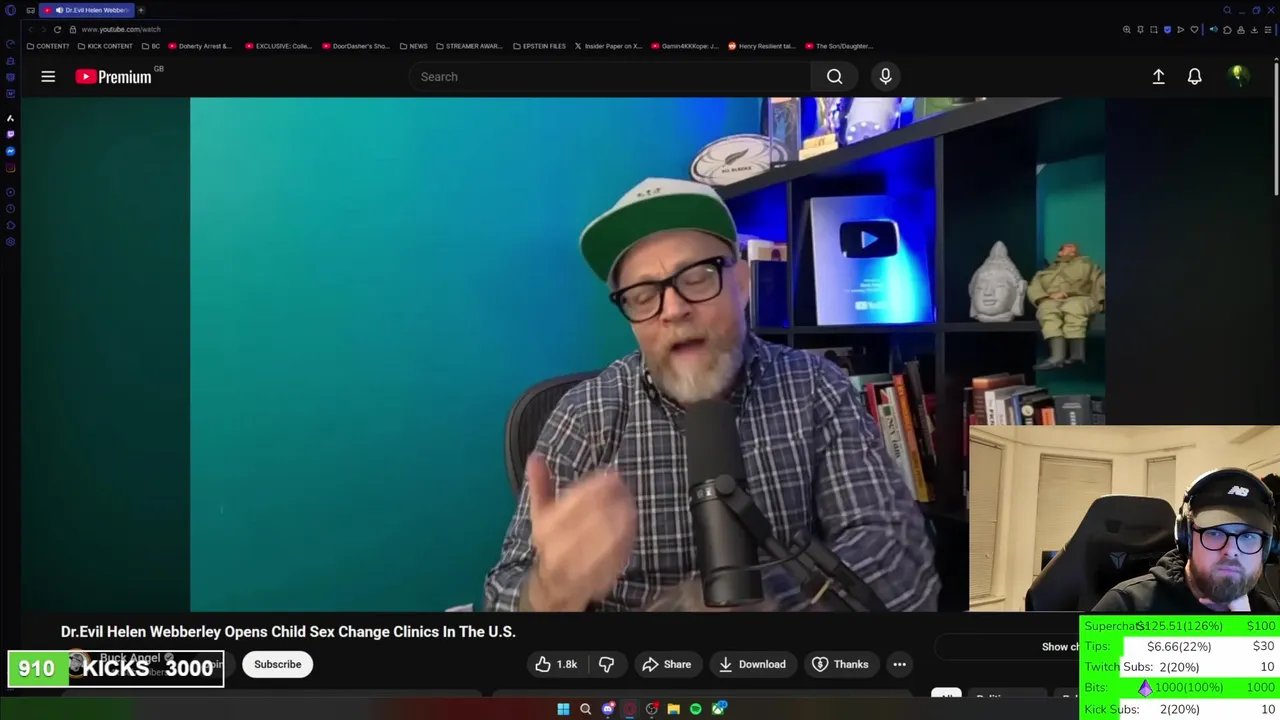Open the browser easy setup menu
The image size is (1280, 720).
point(1268,30)
